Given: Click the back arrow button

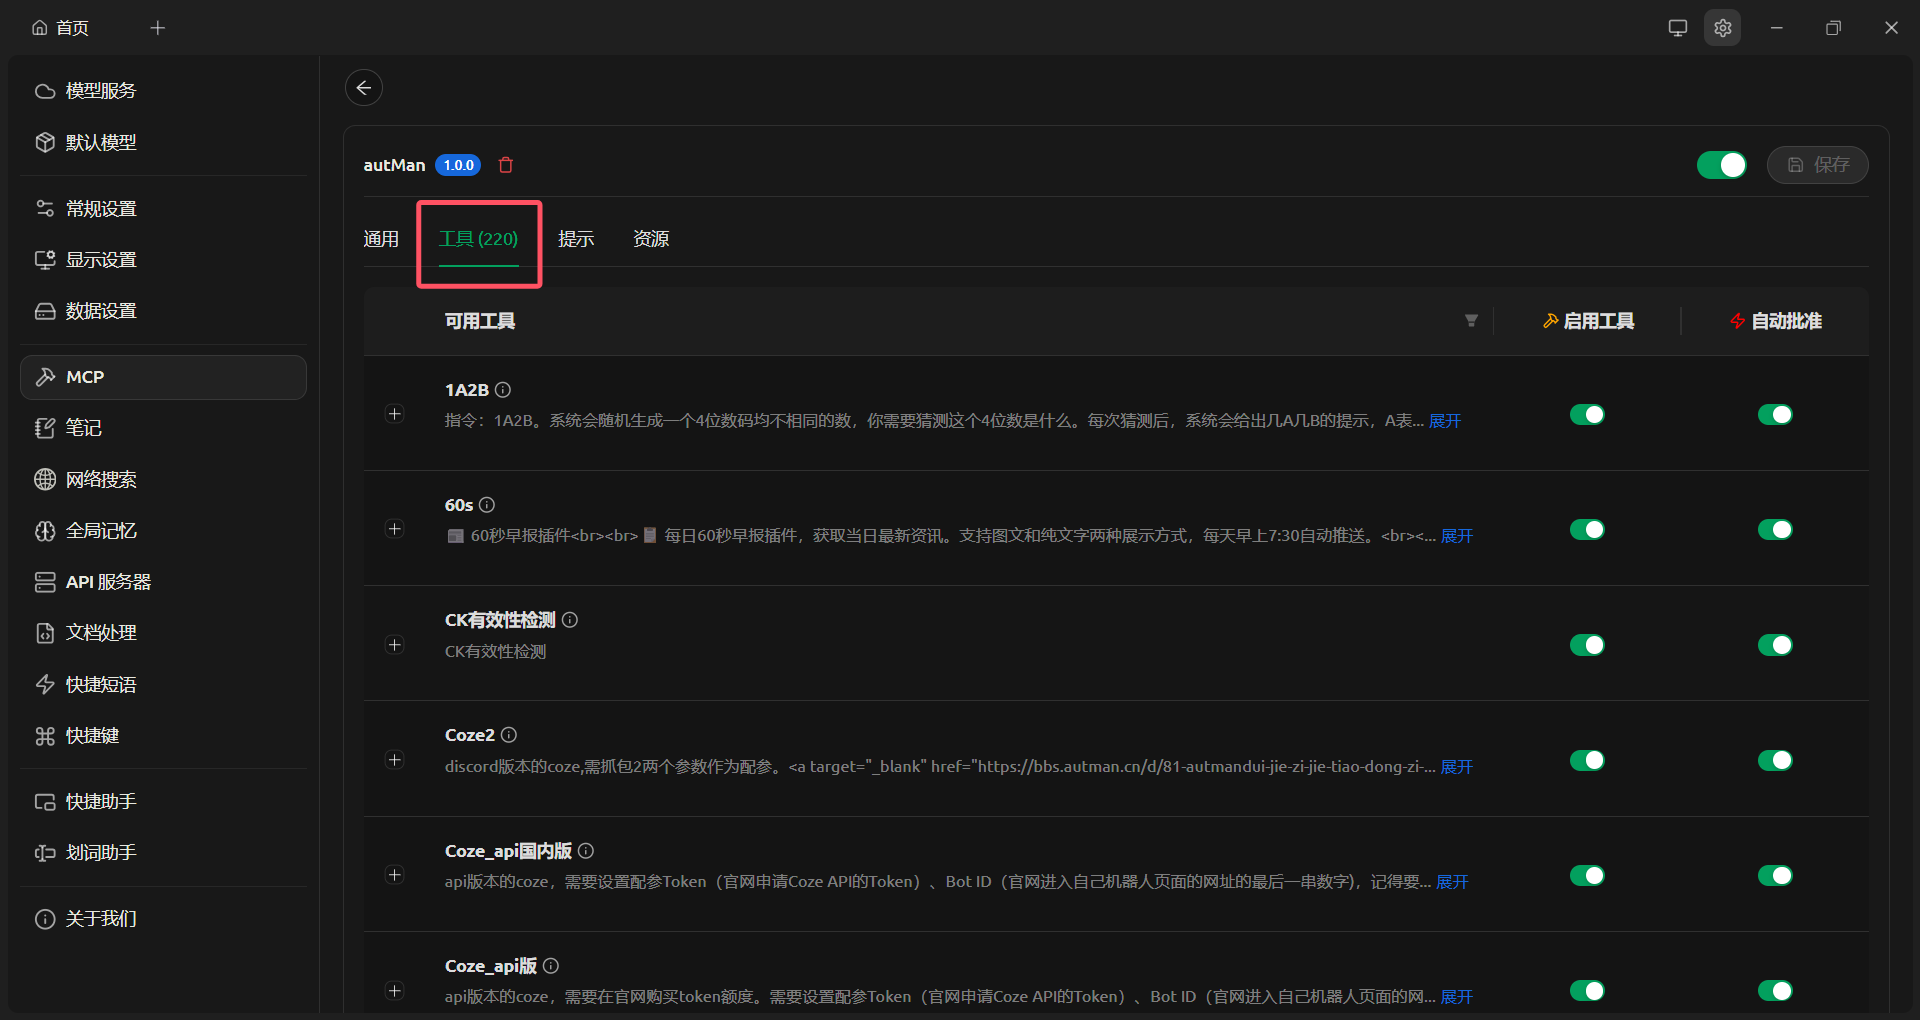Looking at the screenshot, I should [364, 88].
